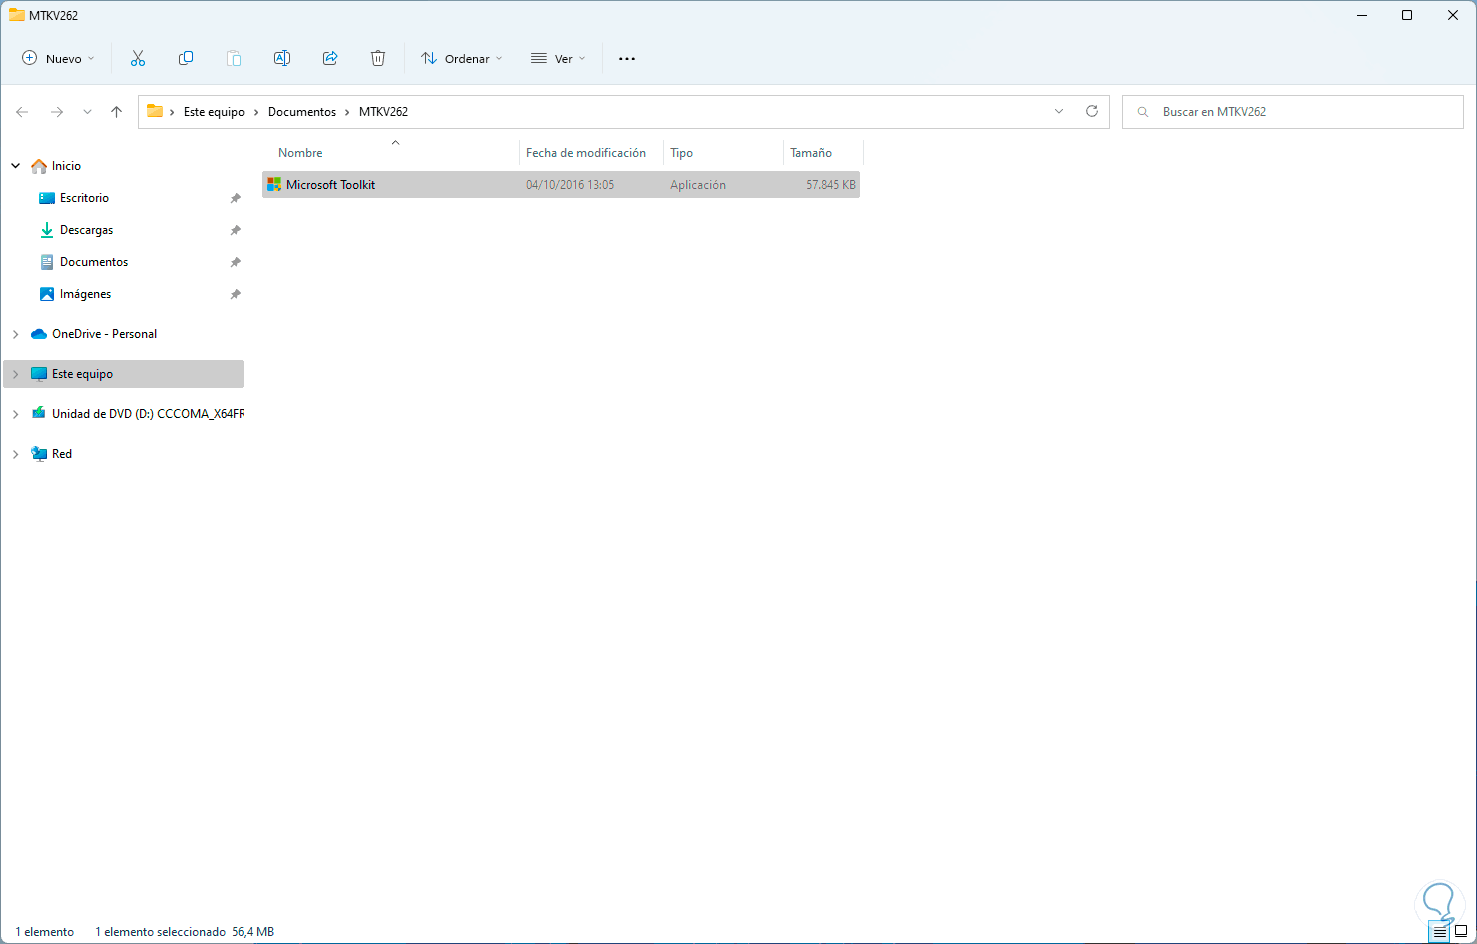Open Inicio in the navigation pane
Viewport: 1477px width, 944px height.
pyautogui.click(x=66, y=166)
